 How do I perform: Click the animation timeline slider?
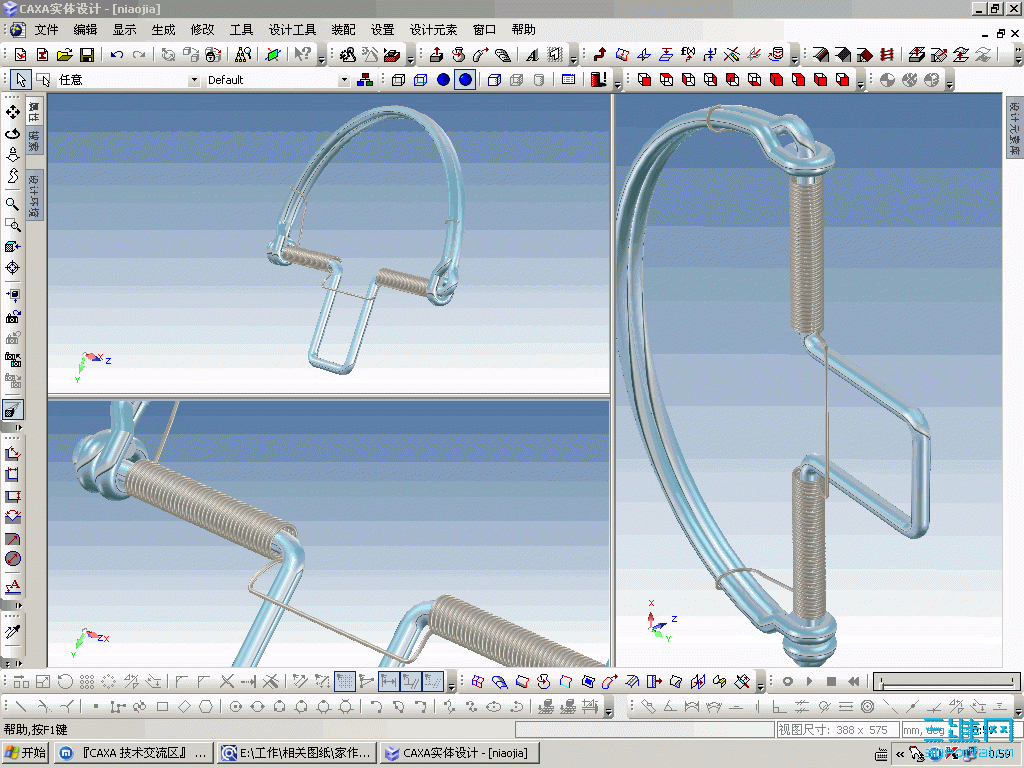pyautogui.click(x=946, y=682)
